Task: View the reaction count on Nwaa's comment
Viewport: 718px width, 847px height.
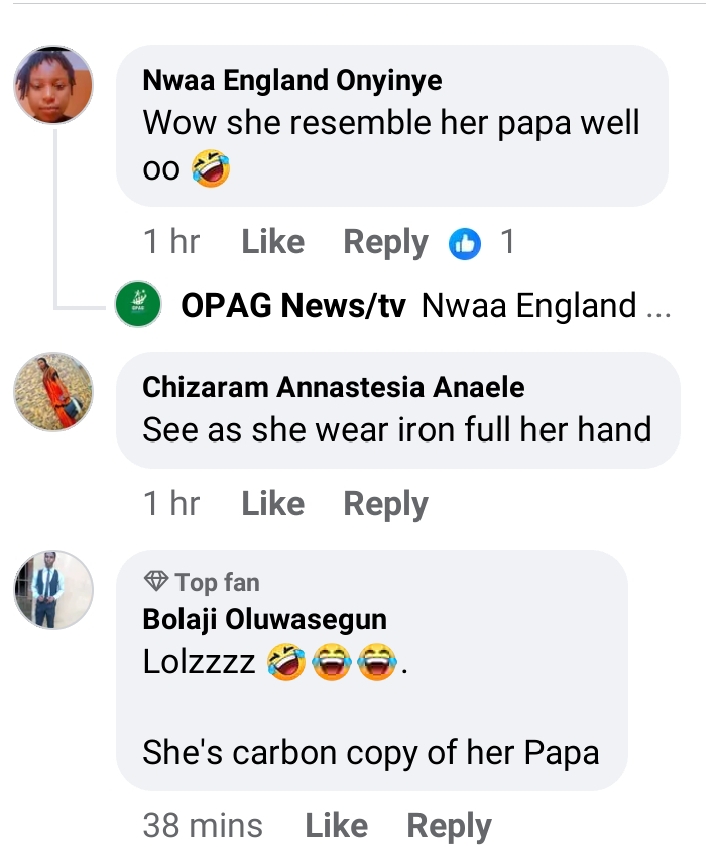Action: [x=507, y=242]
